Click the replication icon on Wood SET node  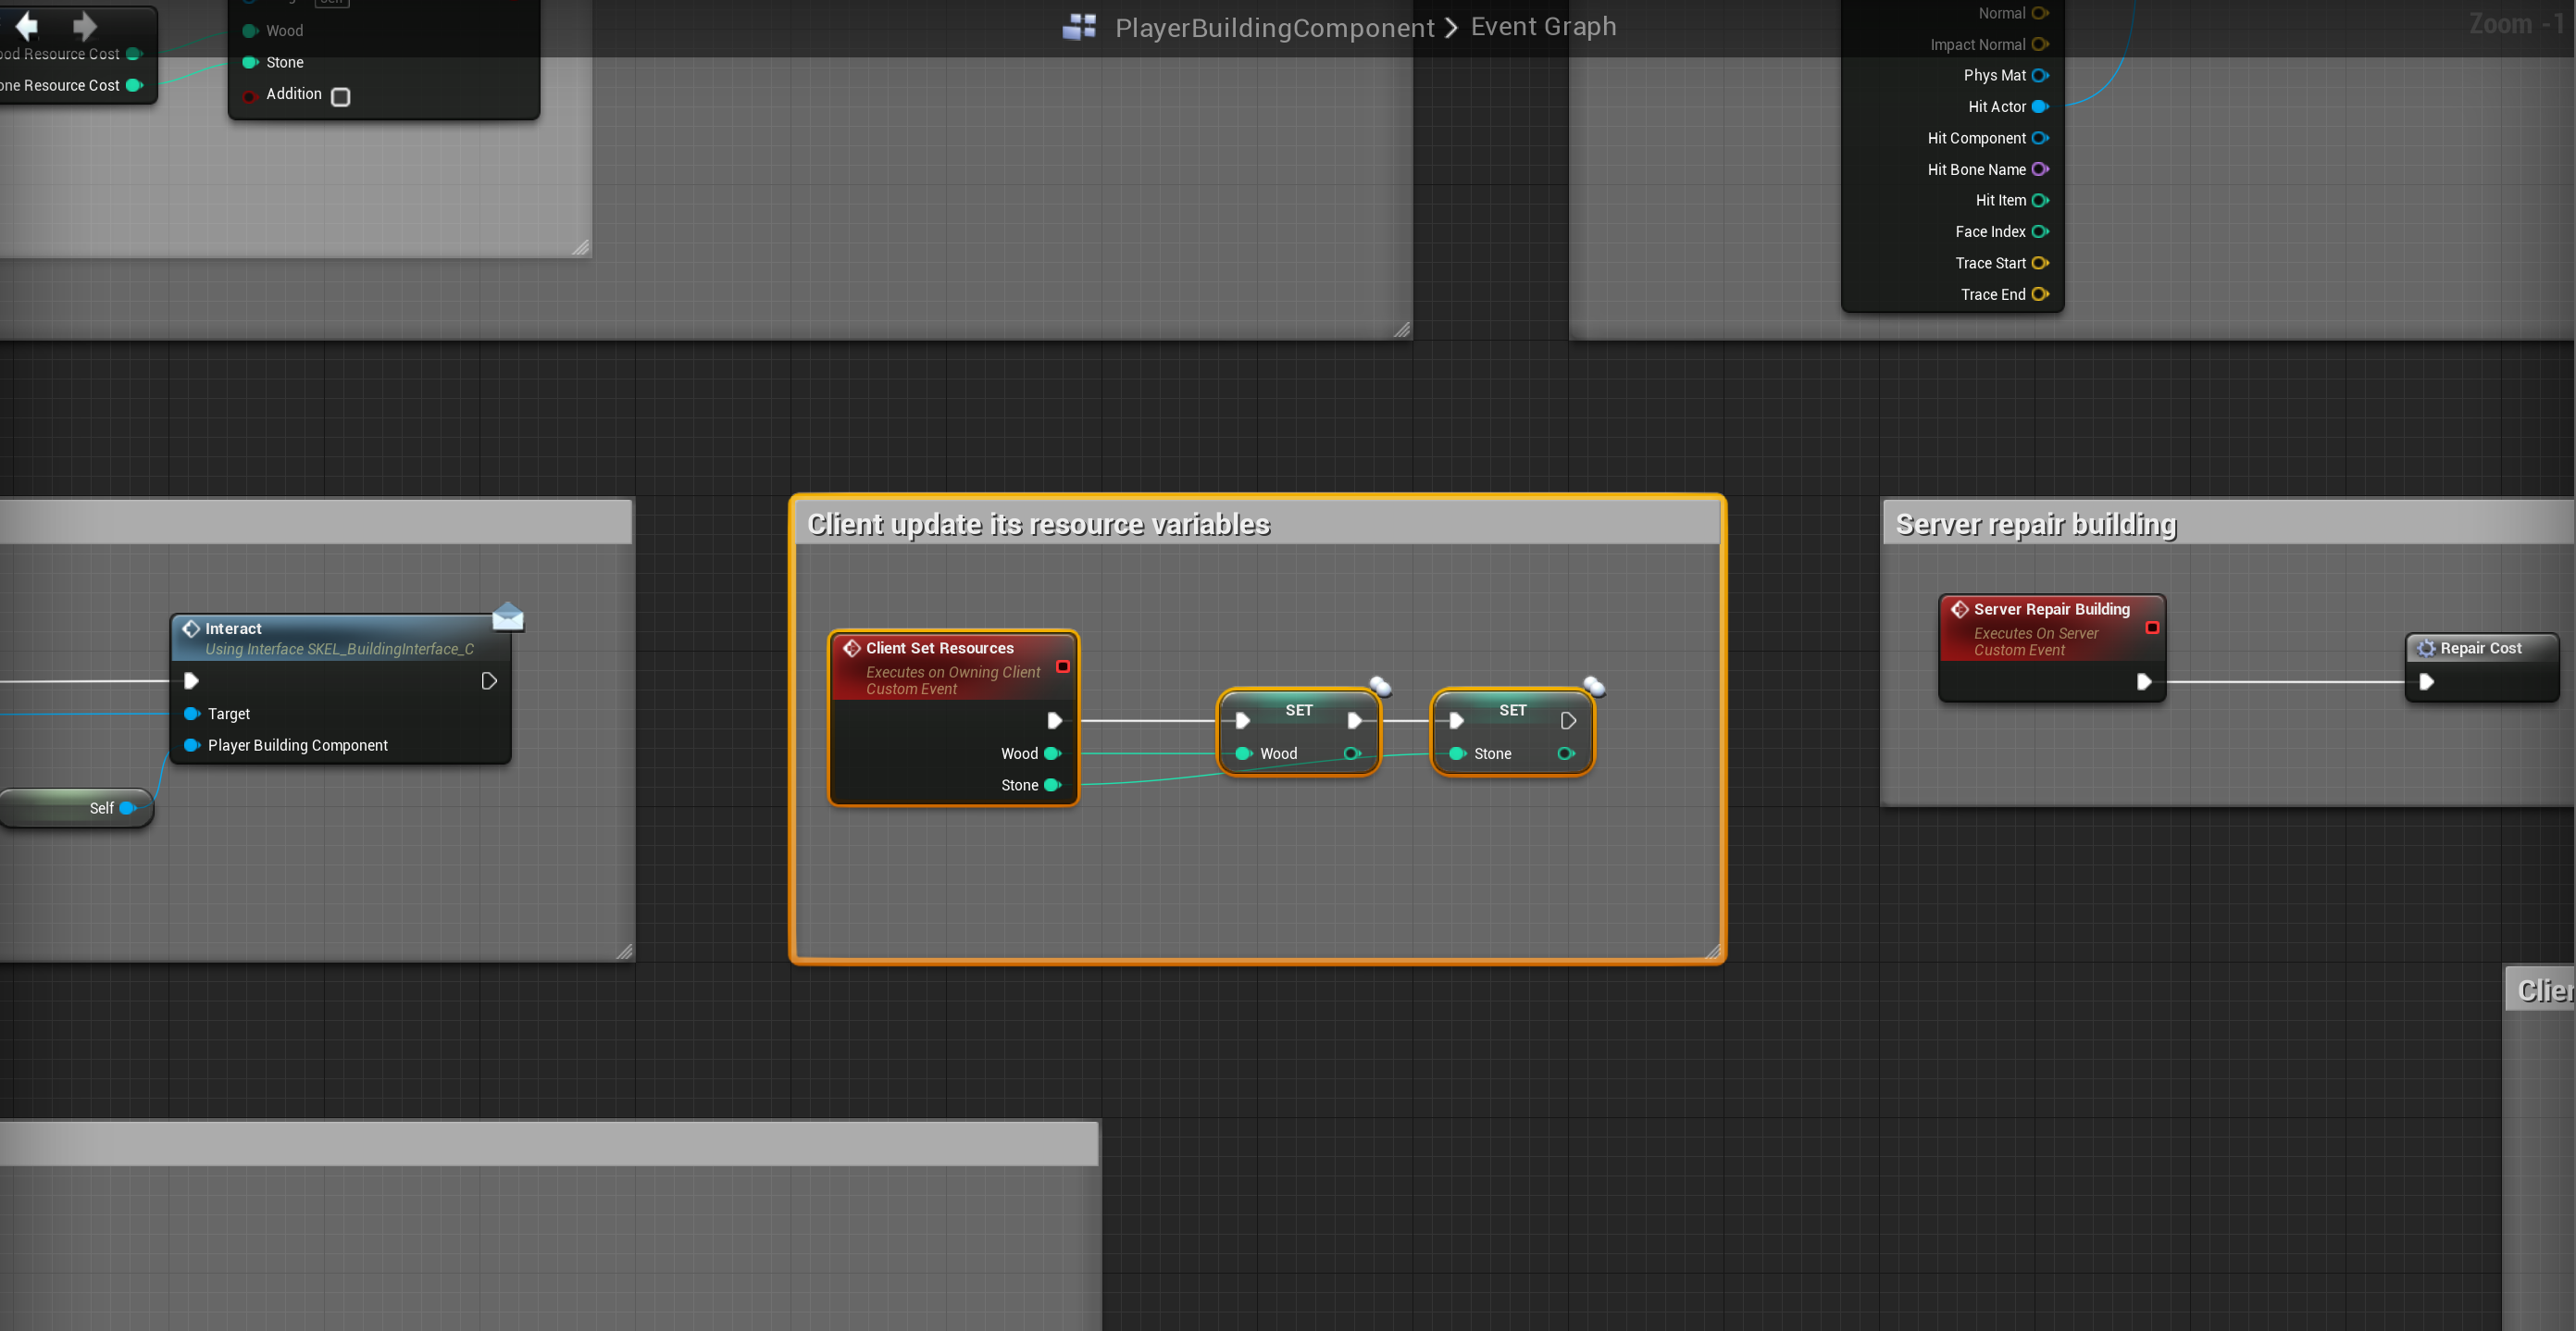pyautogui.click(x=1380, y=686)
